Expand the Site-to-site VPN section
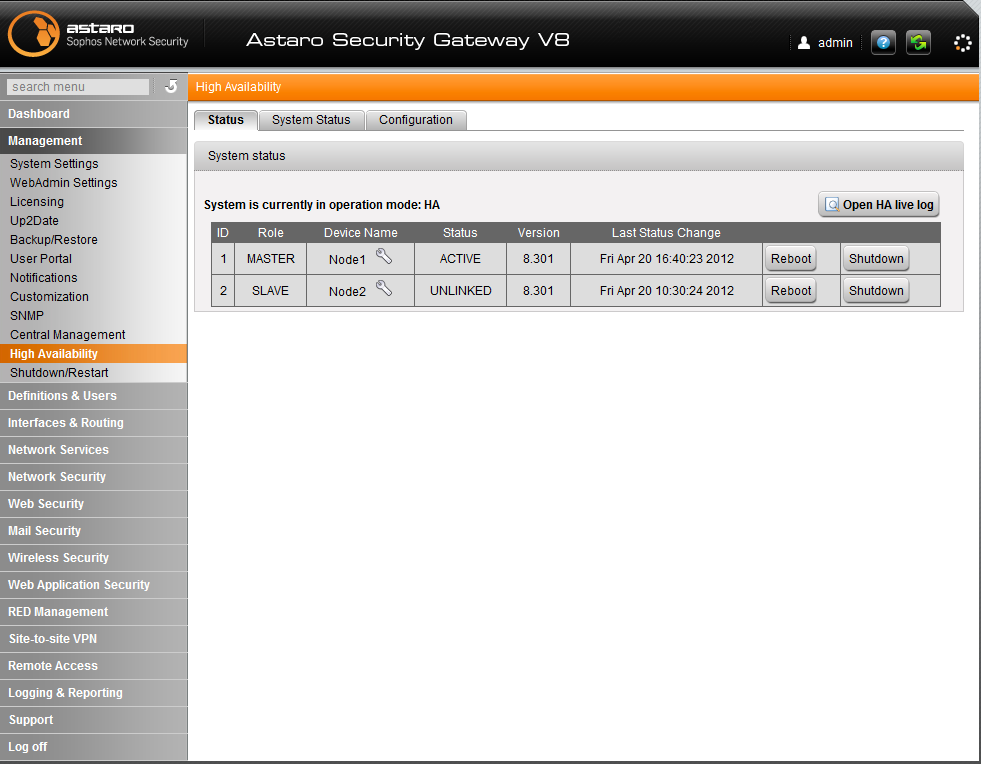 53,639
